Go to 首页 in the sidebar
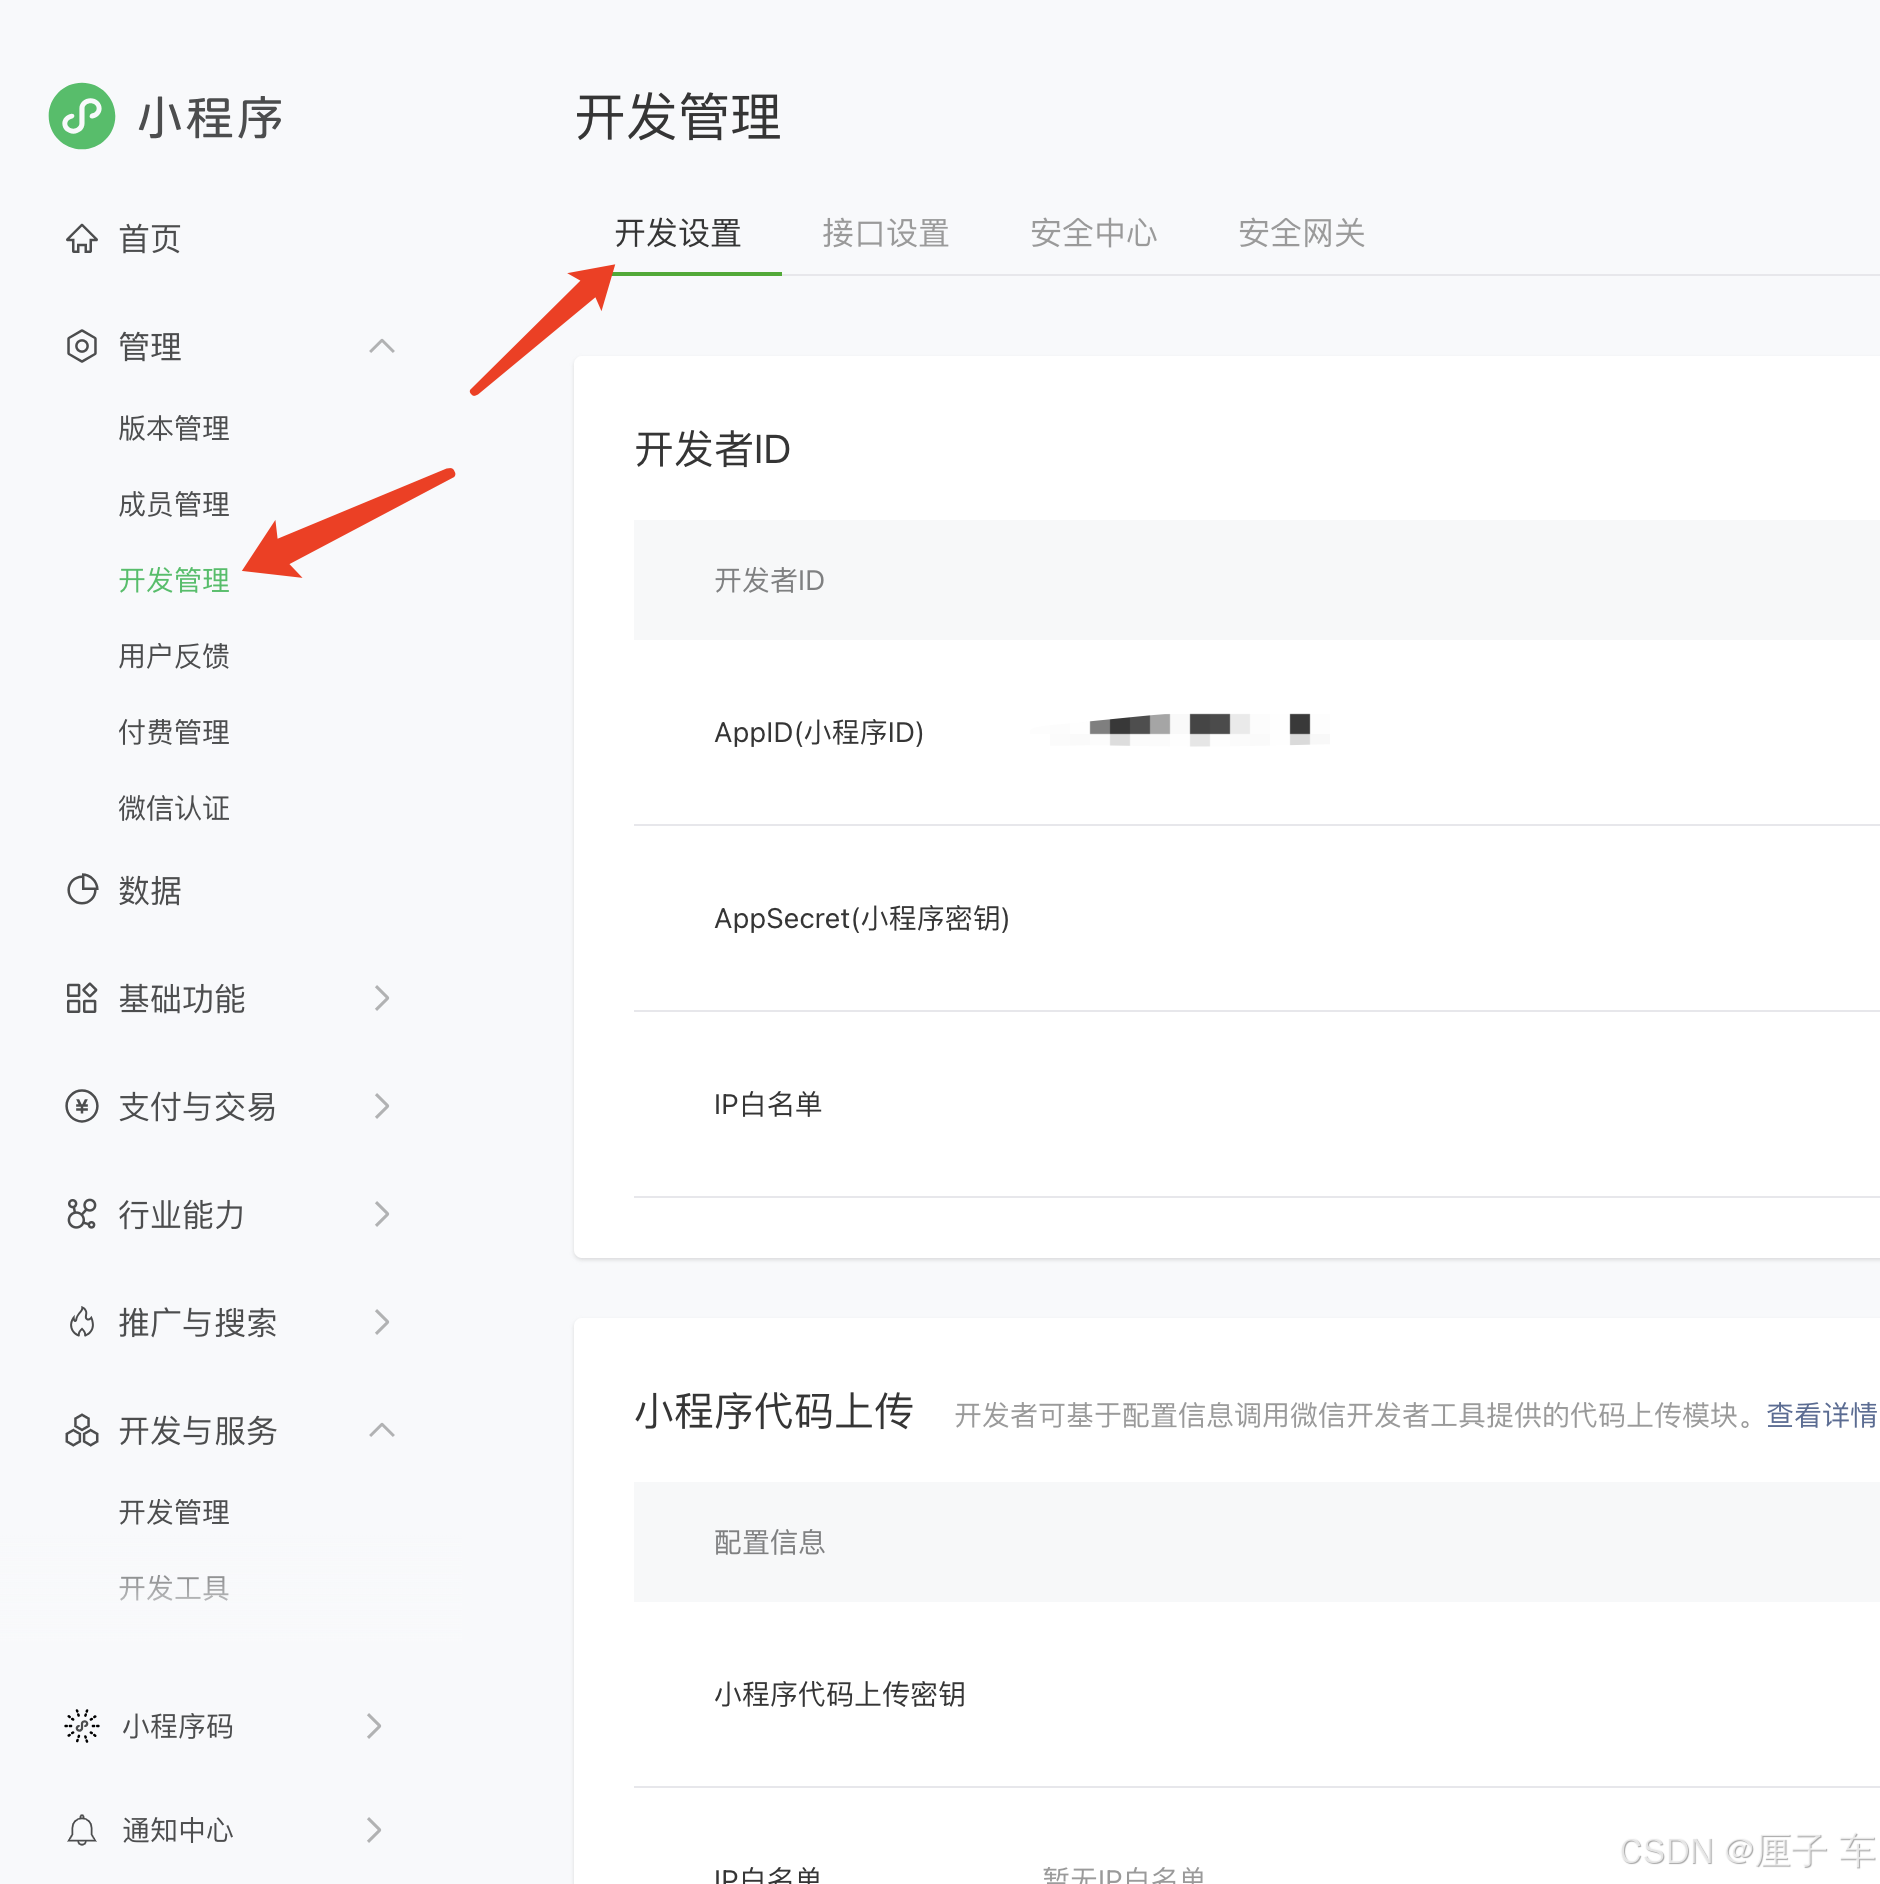The image size is (1880, 1884). pos(150,238)
